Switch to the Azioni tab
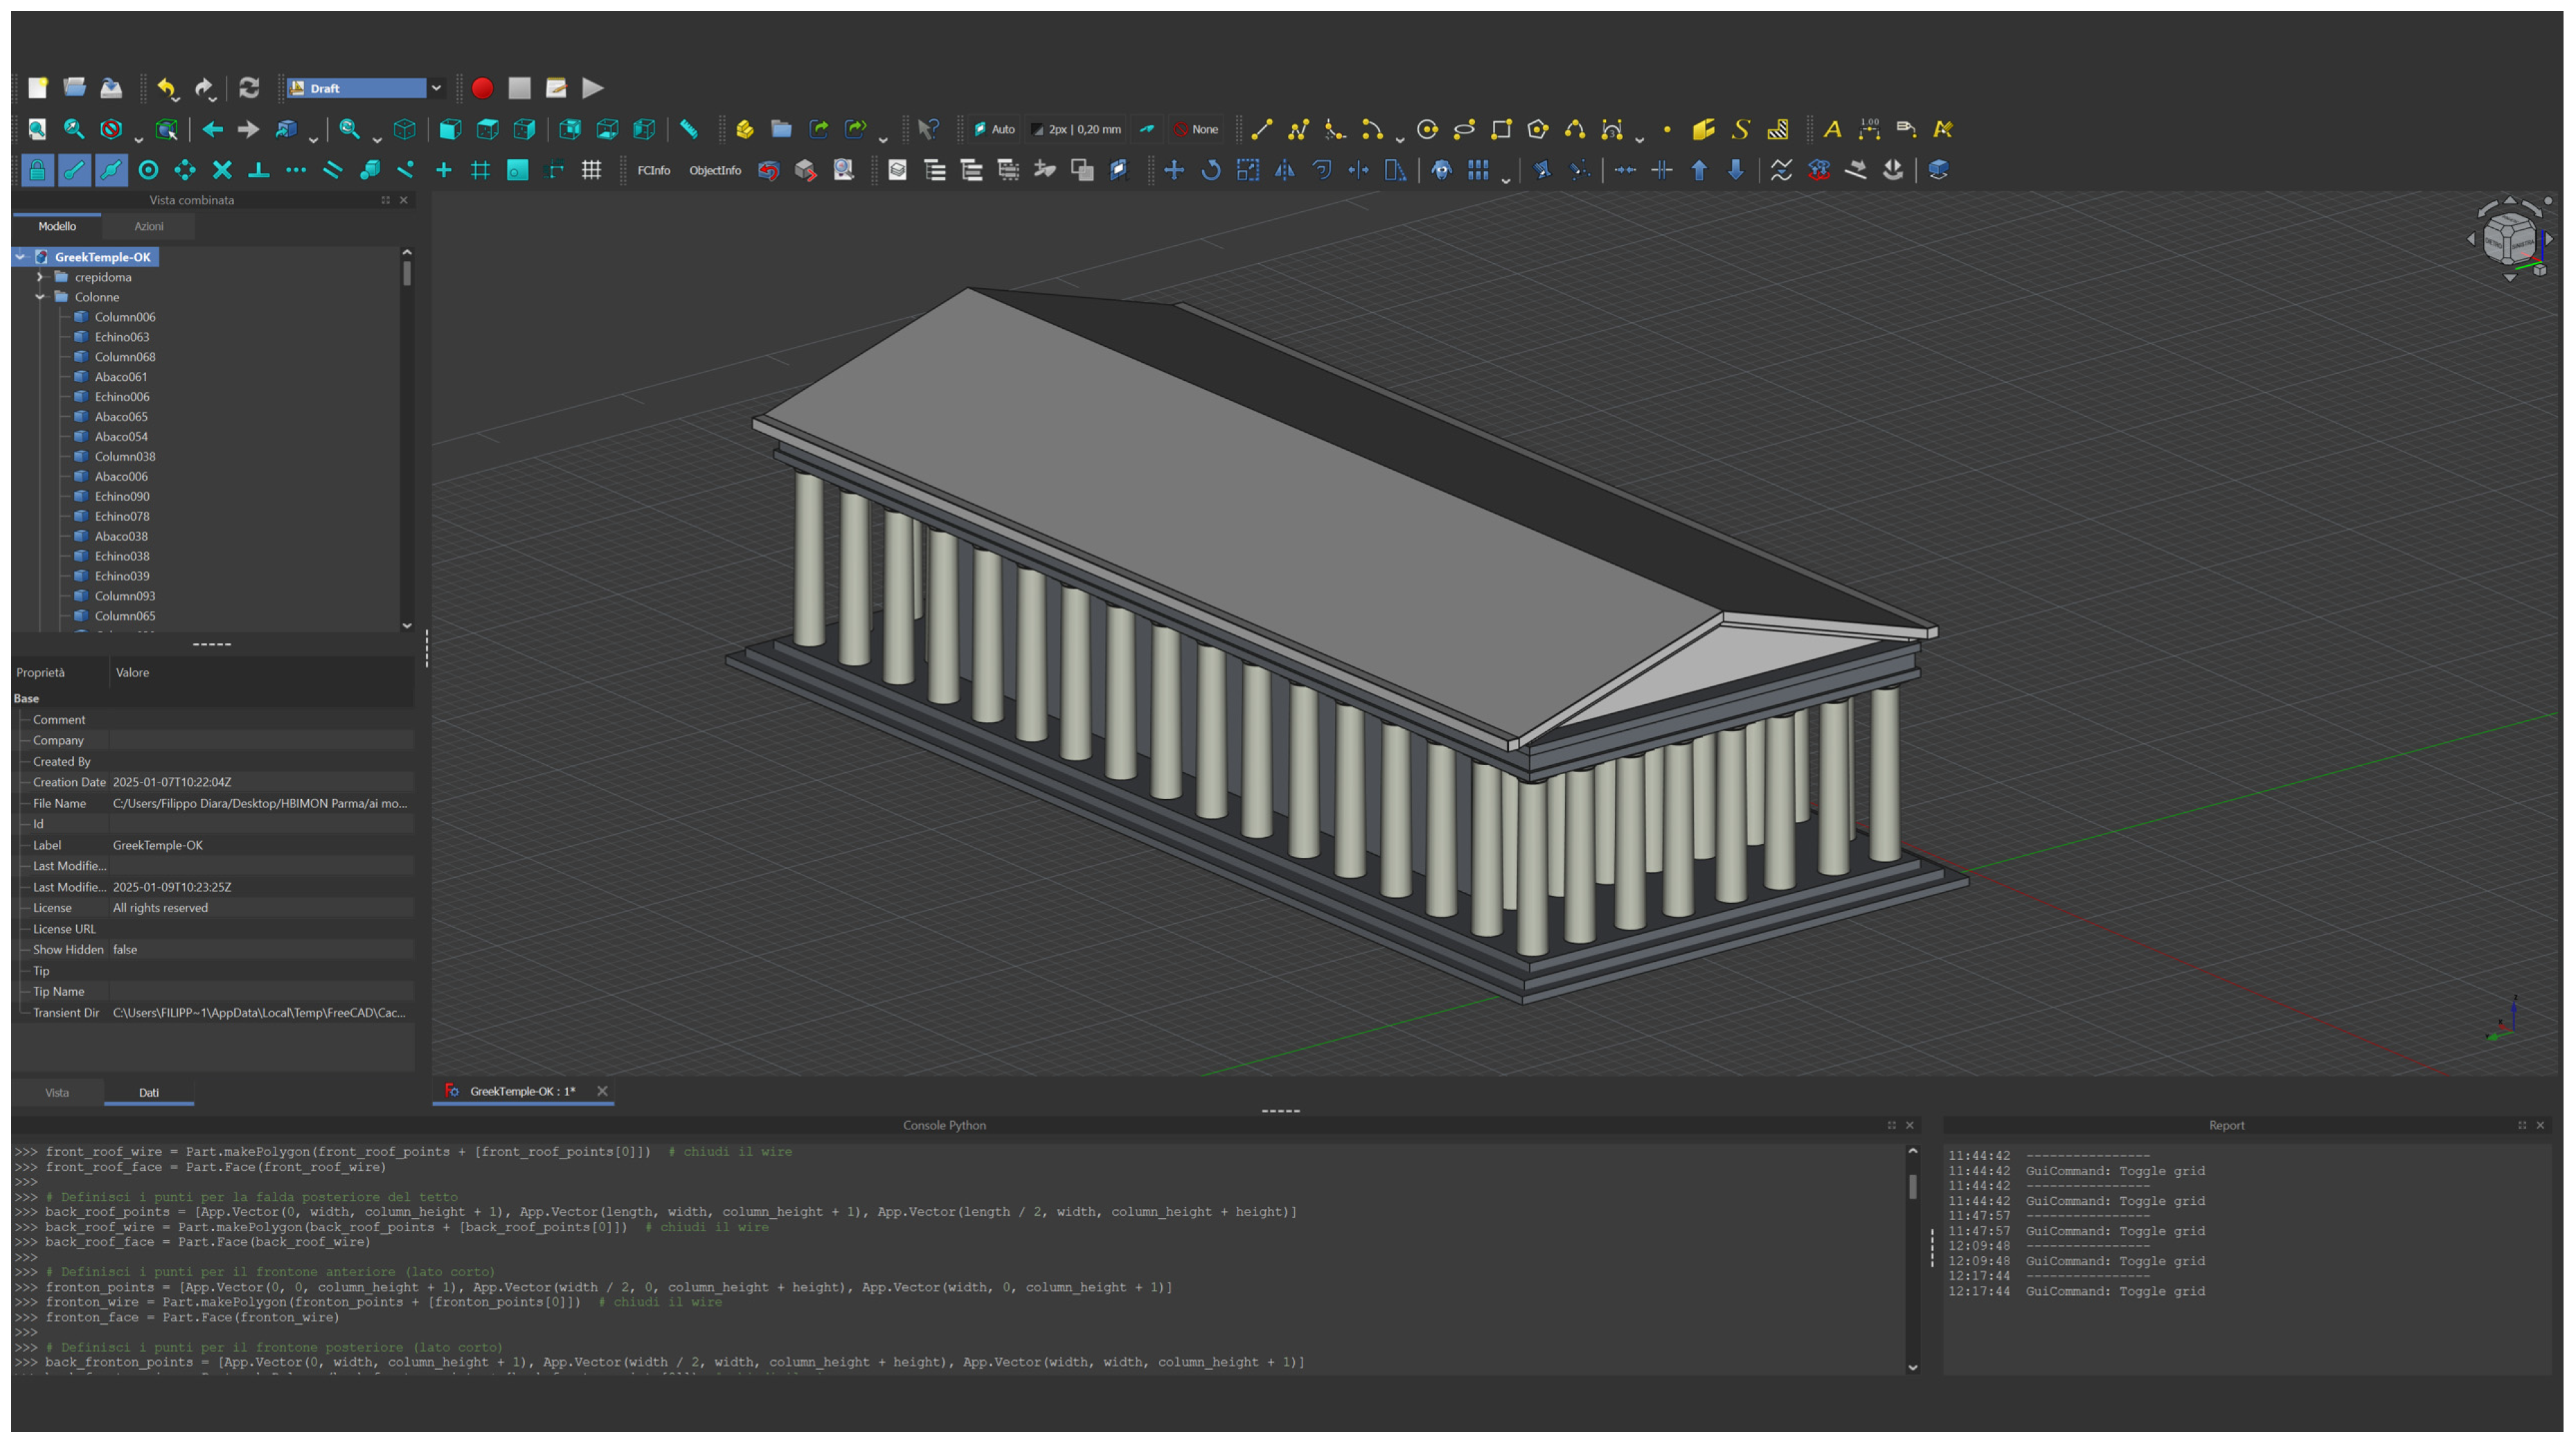 pos(149,226)
